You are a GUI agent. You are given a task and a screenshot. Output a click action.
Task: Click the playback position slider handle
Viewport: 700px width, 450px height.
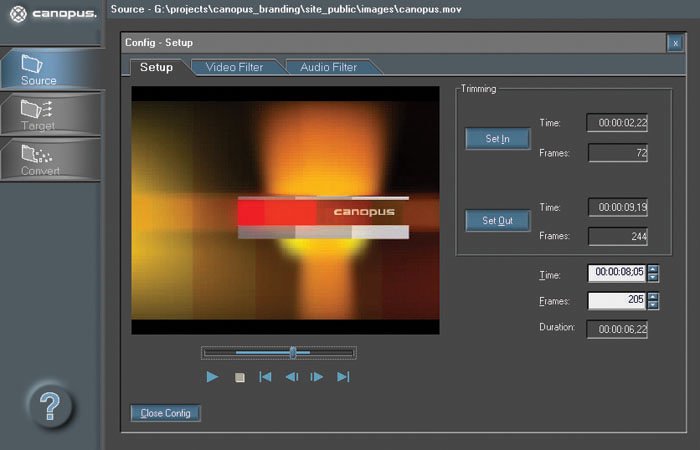292,352
